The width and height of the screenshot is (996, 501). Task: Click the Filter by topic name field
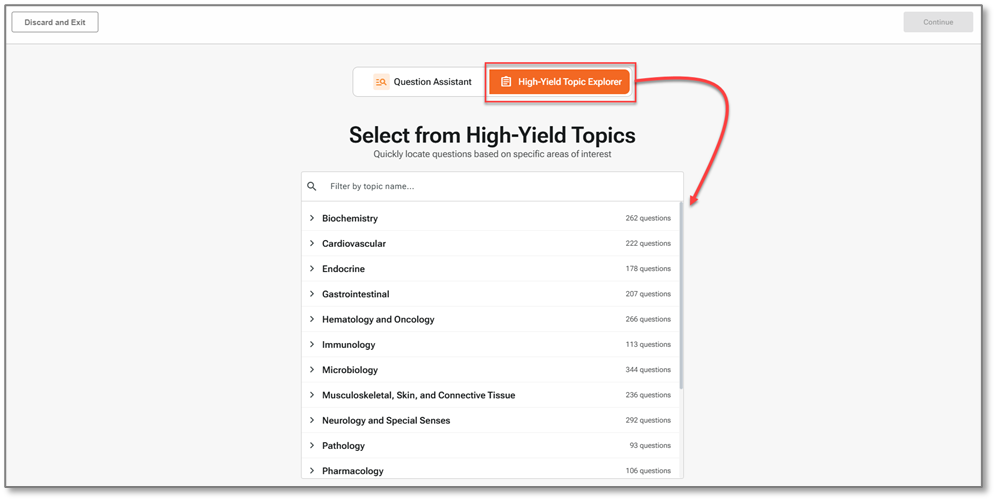(x=500, y=187)
